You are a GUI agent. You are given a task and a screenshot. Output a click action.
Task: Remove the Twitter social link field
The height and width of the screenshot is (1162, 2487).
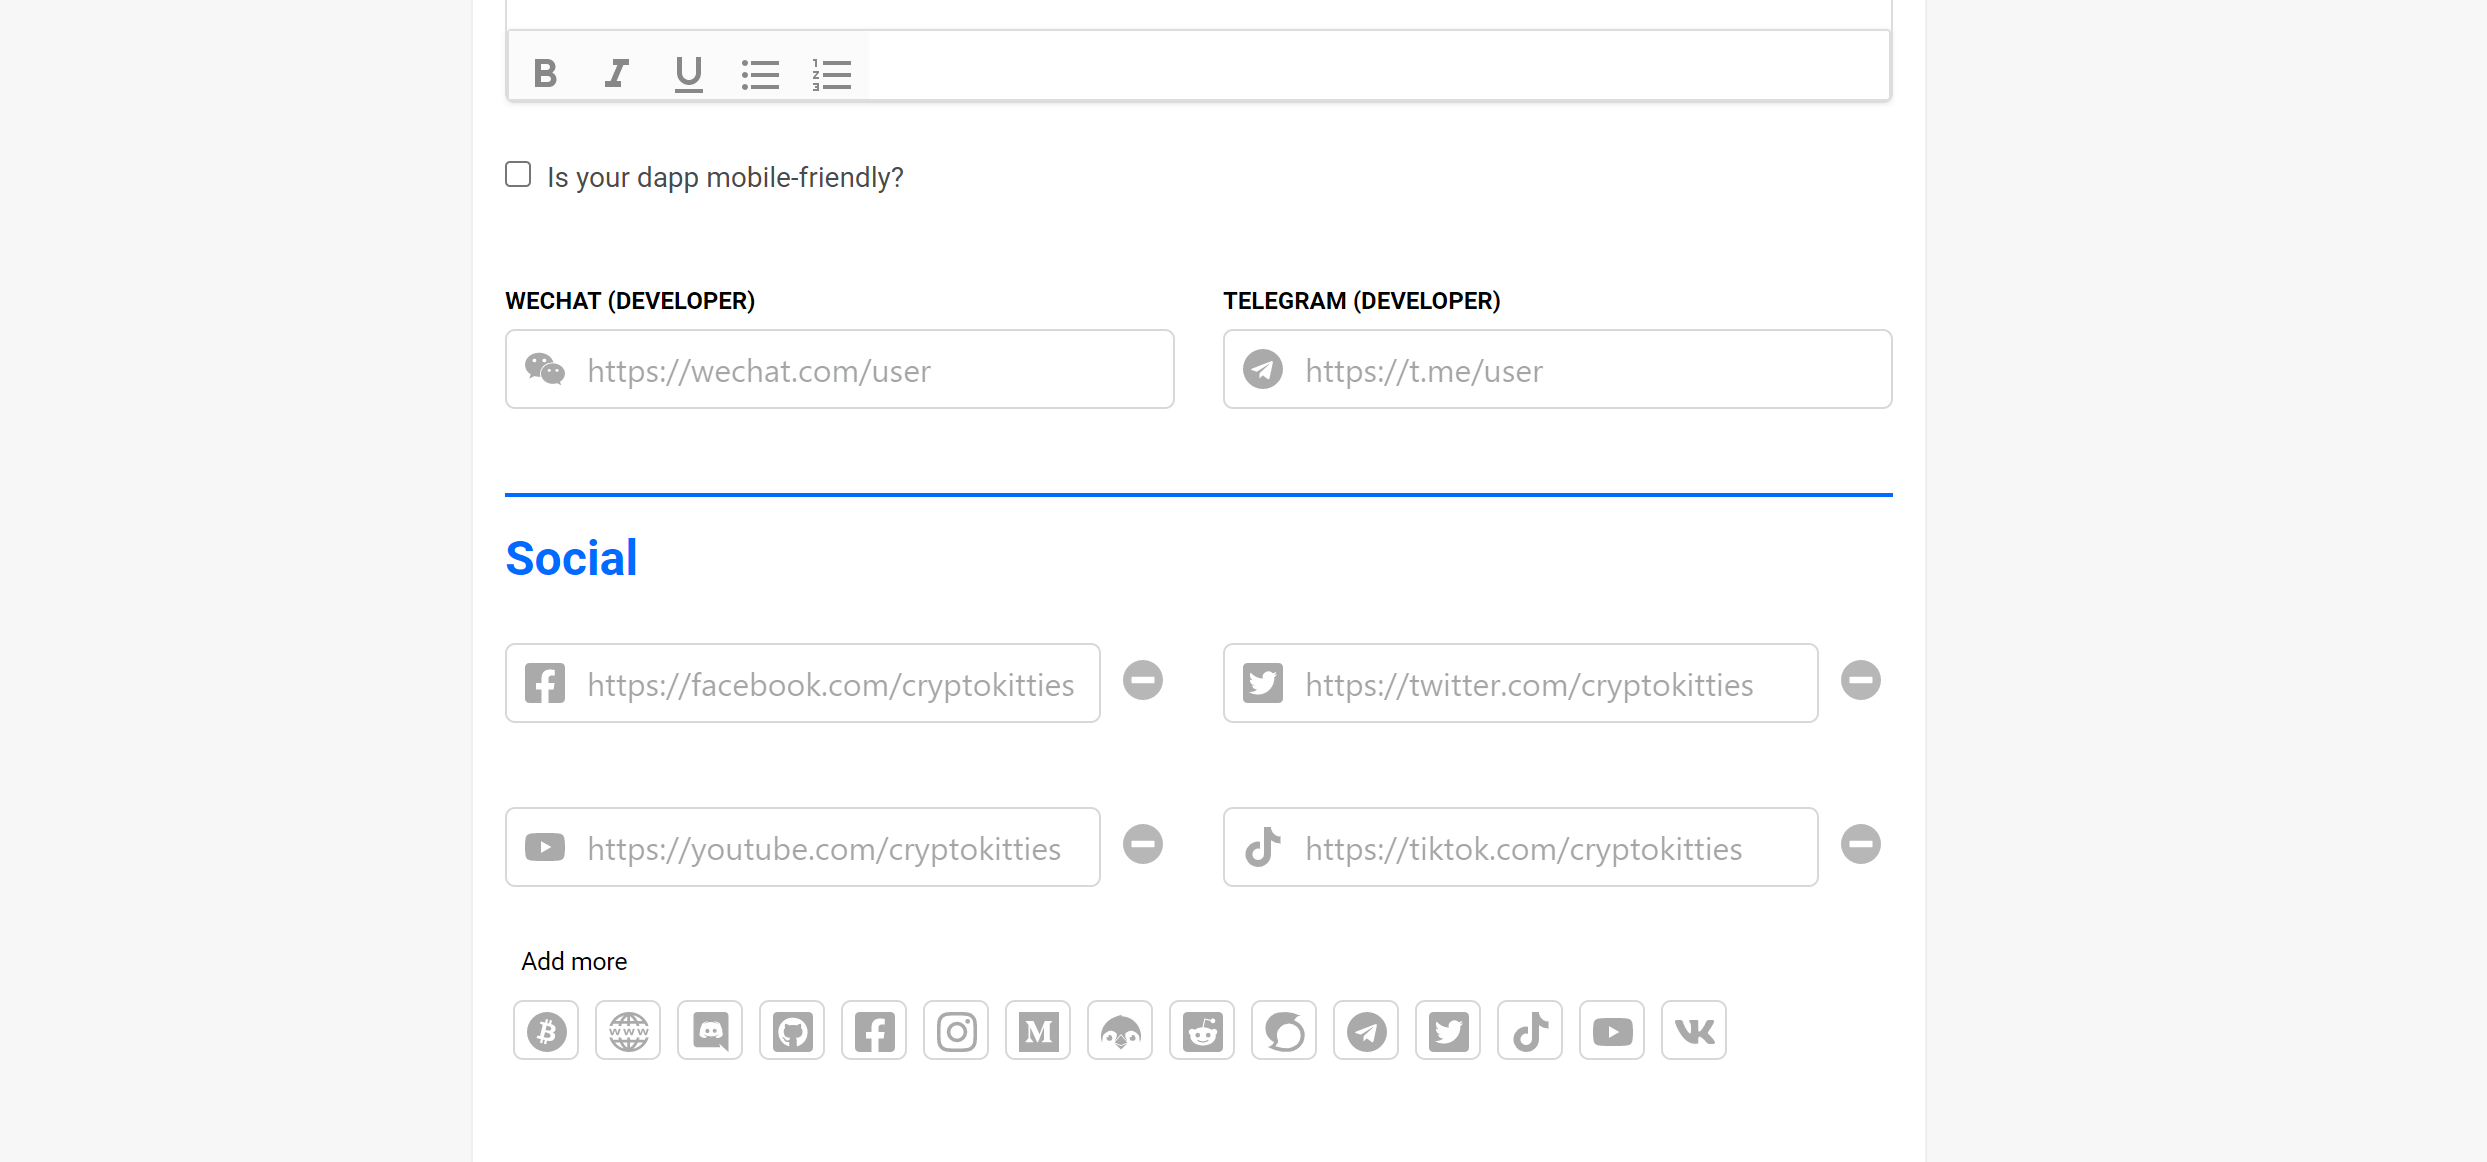pyautogui.click(x=1861, y=681)
